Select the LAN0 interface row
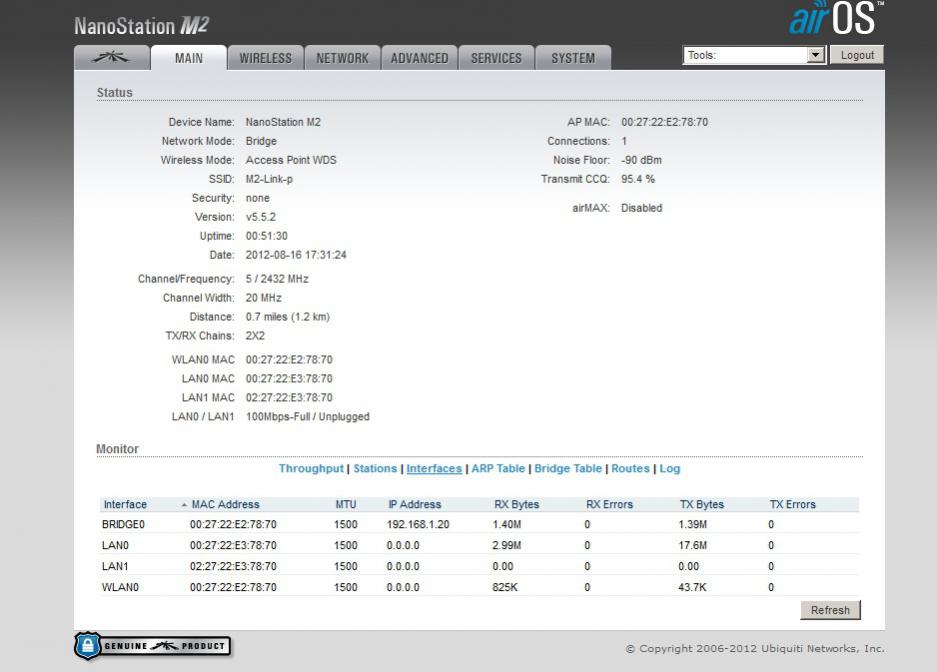937x672 pixels. pyautogui.click(x=479, y=545)
